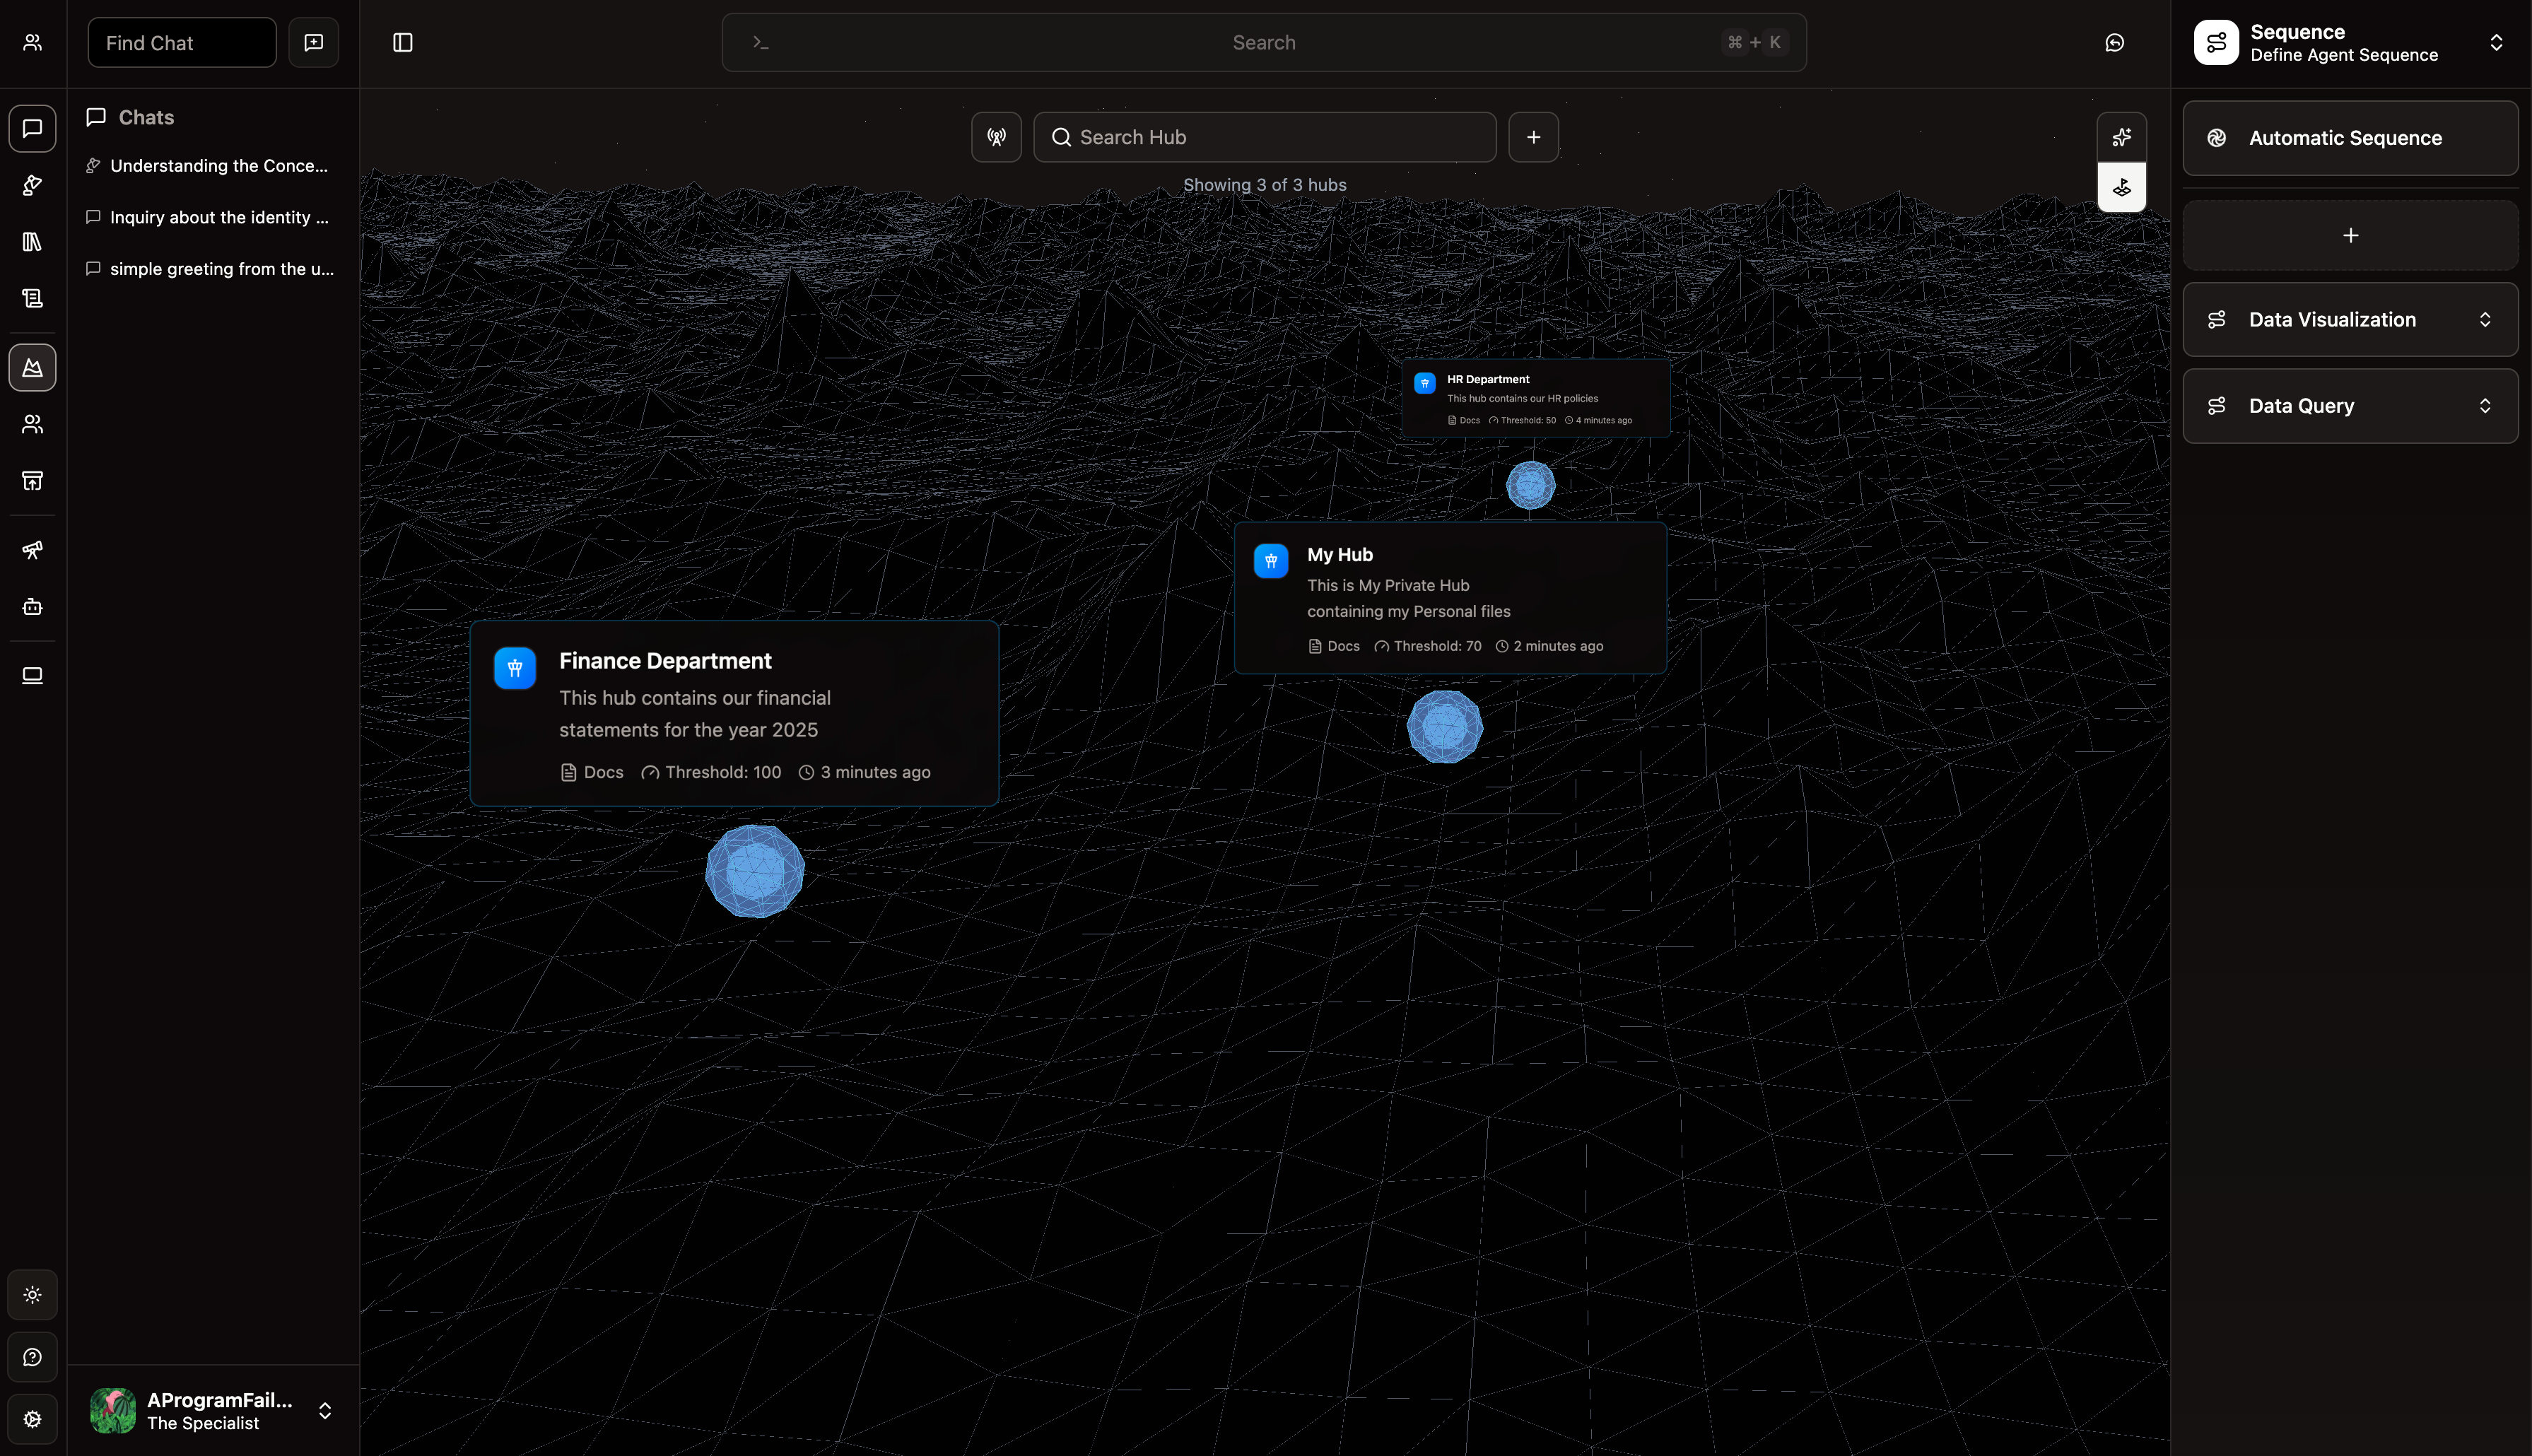Click the telescope icon in left sidebar

tap(32, 550)
